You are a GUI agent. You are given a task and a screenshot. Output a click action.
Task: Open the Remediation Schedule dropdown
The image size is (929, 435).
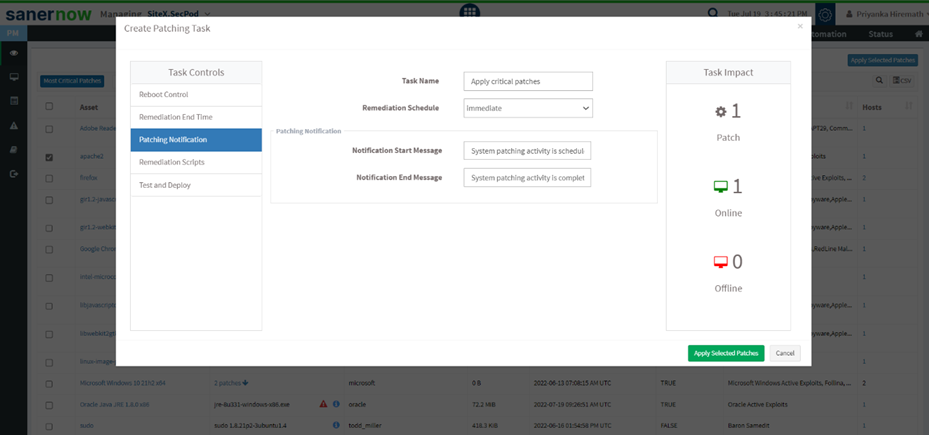pos(528,108)
